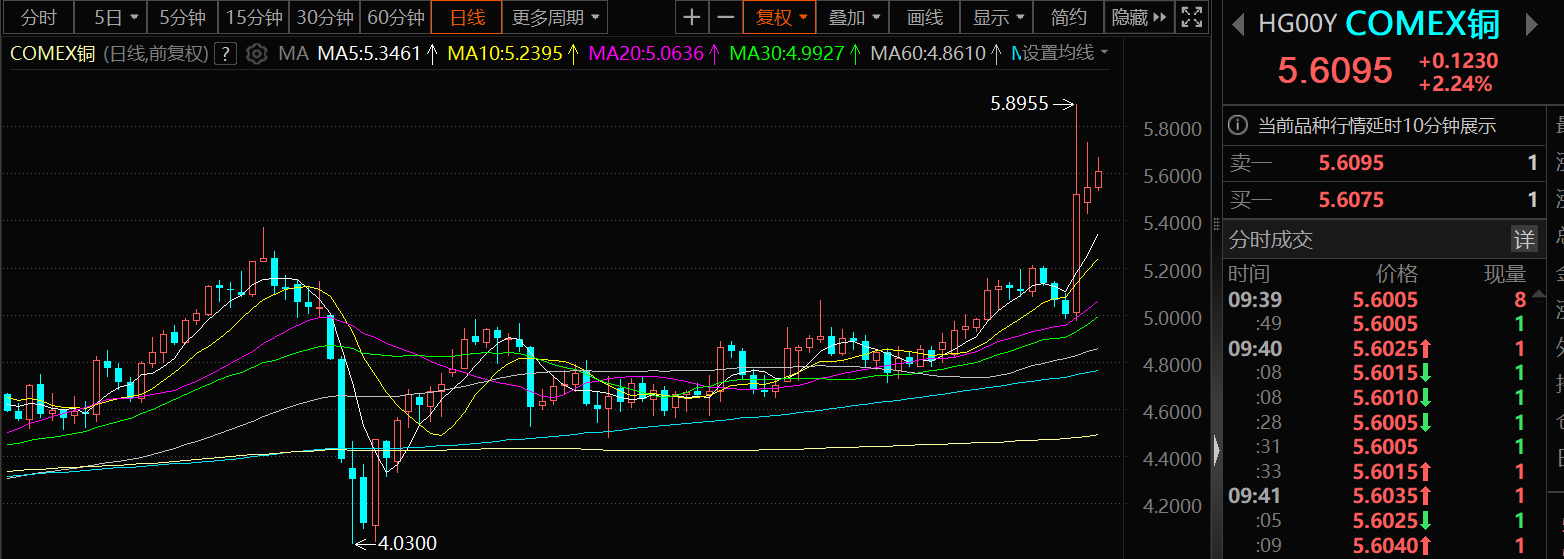Zoom out chart with minus icon
The image size is (1564, 559).
coord(726,17)
